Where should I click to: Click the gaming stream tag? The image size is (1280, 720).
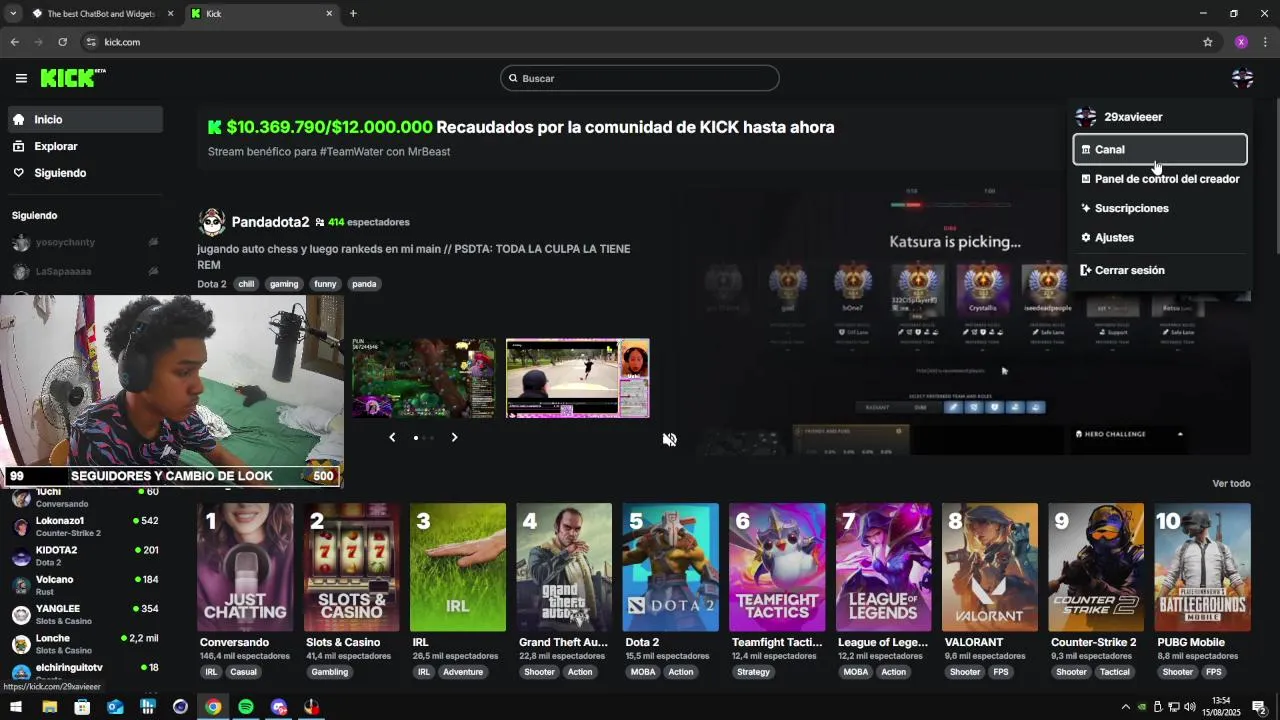[284, 284]
